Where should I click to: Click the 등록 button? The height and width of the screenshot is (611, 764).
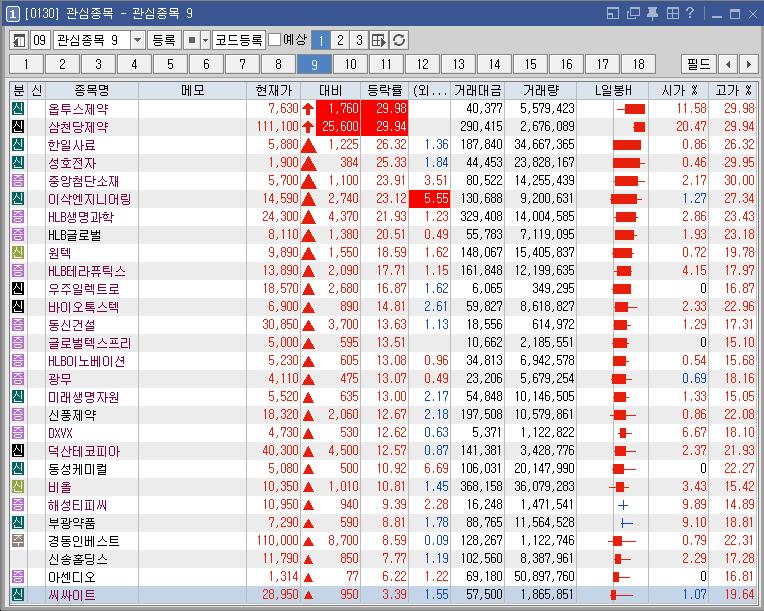(164, 40)
